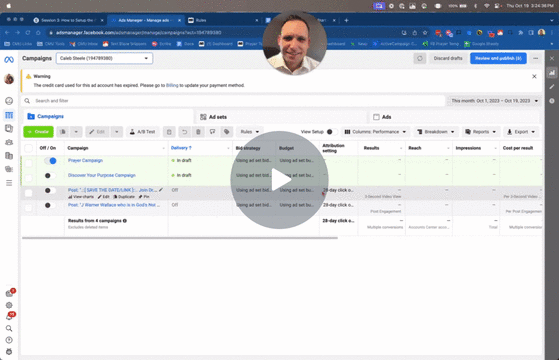Click the search magnifier in the left sidebar
The width and height of the screenshot is (559, 360).
(x=9, y=328)
